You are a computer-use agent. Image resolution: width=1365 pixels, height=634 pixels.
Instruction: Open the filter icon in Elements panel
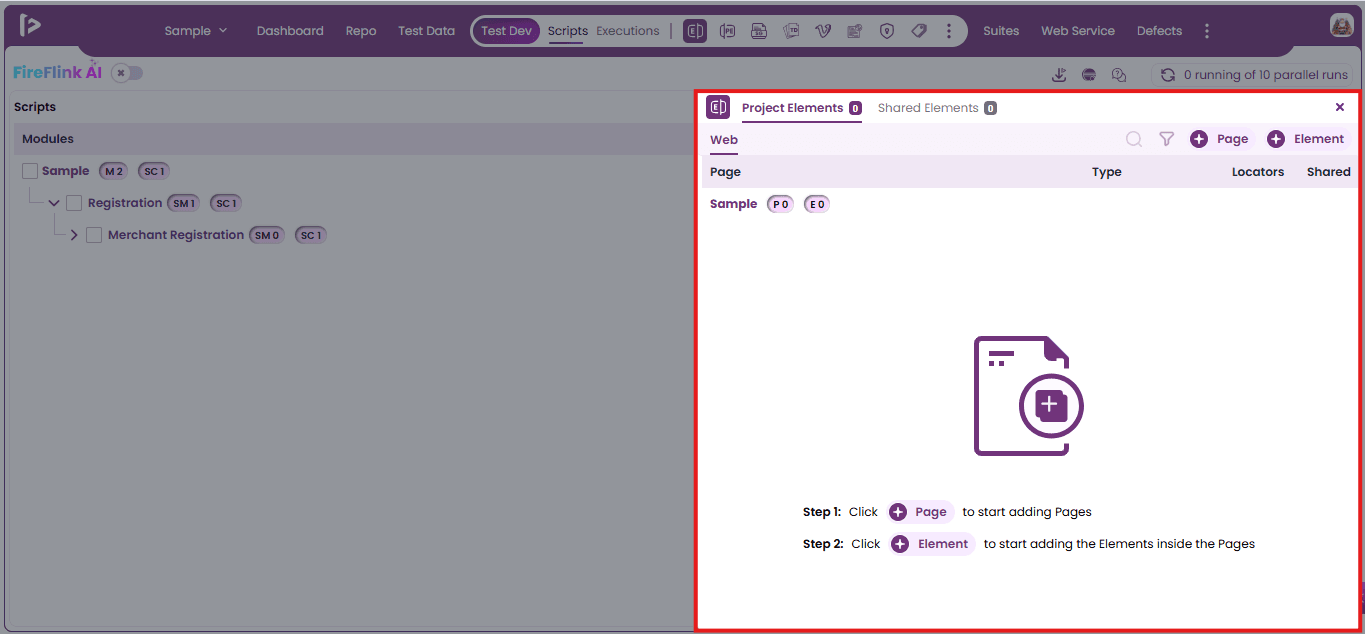tap(1166, 139)
